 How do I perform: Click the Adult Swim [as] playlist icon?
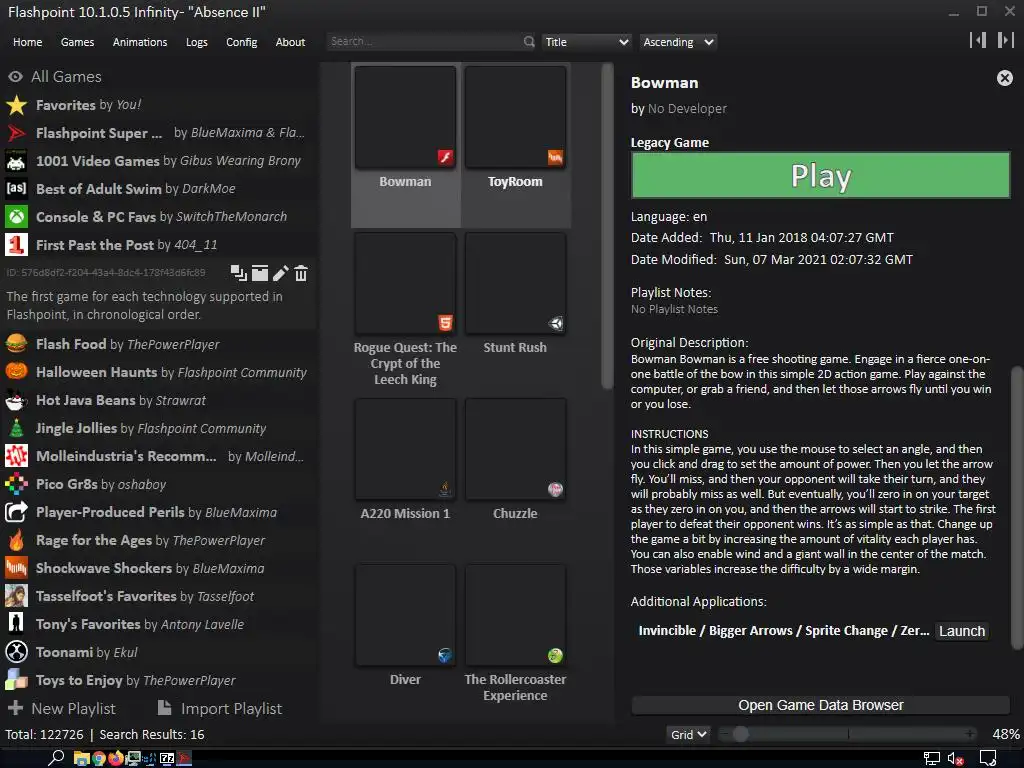click(x=16, y=189)
